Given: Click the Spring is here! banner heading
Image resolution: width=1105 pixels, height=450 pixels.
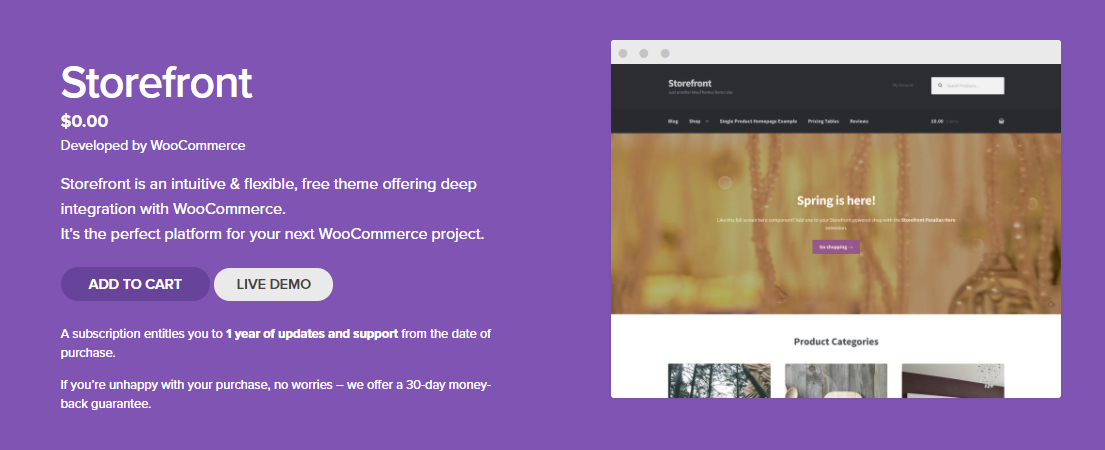Looking at the screenshot, I should coord(836,201).
